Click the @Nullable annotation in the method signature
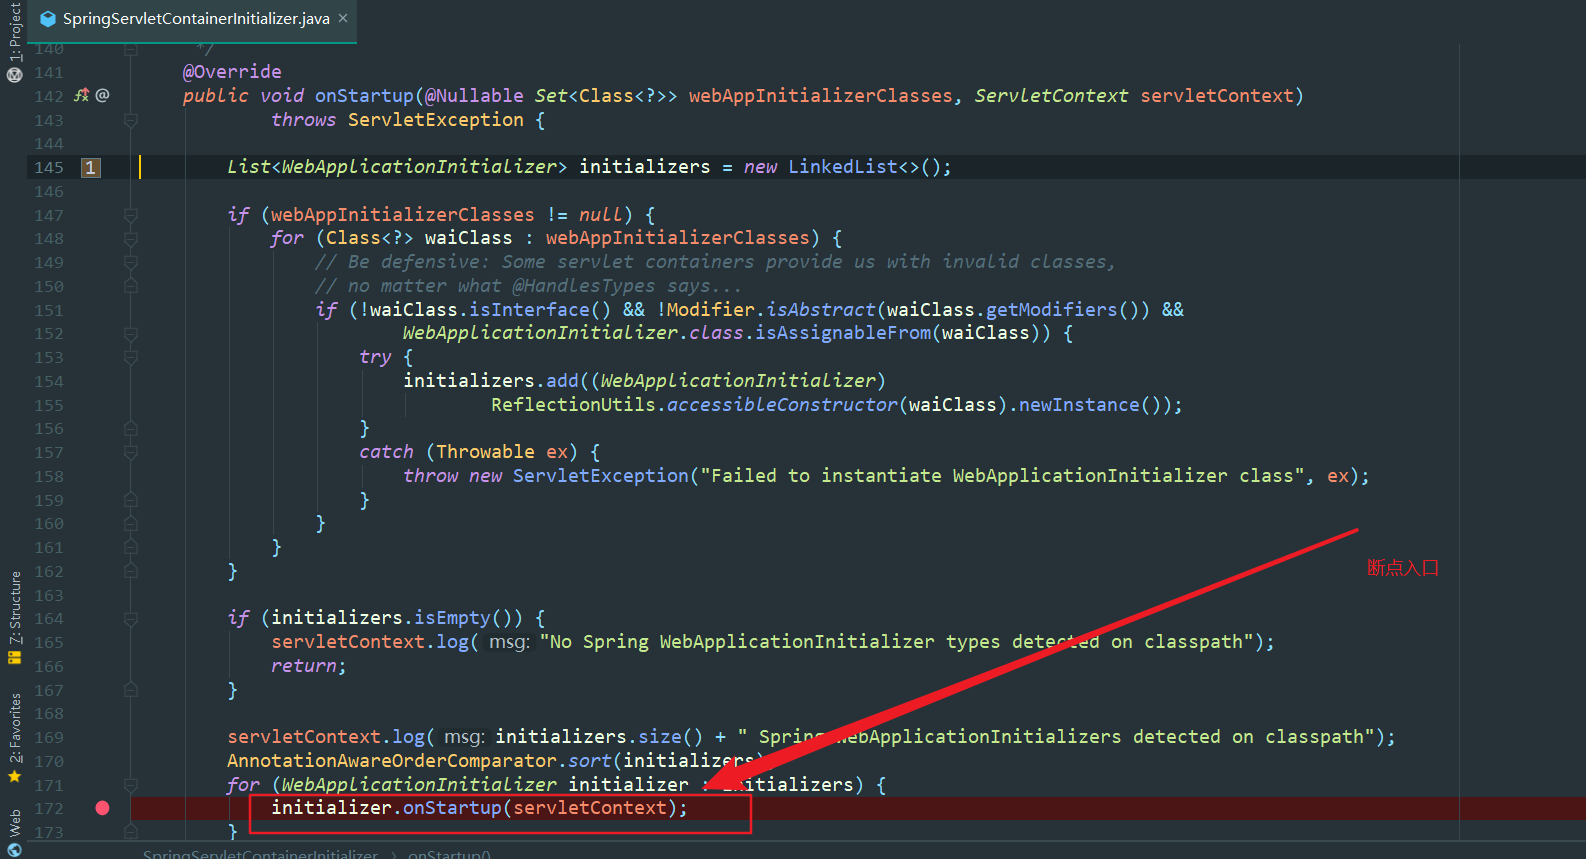The width and height of the screenshot is (1586, 859). (x=474, y=96)
